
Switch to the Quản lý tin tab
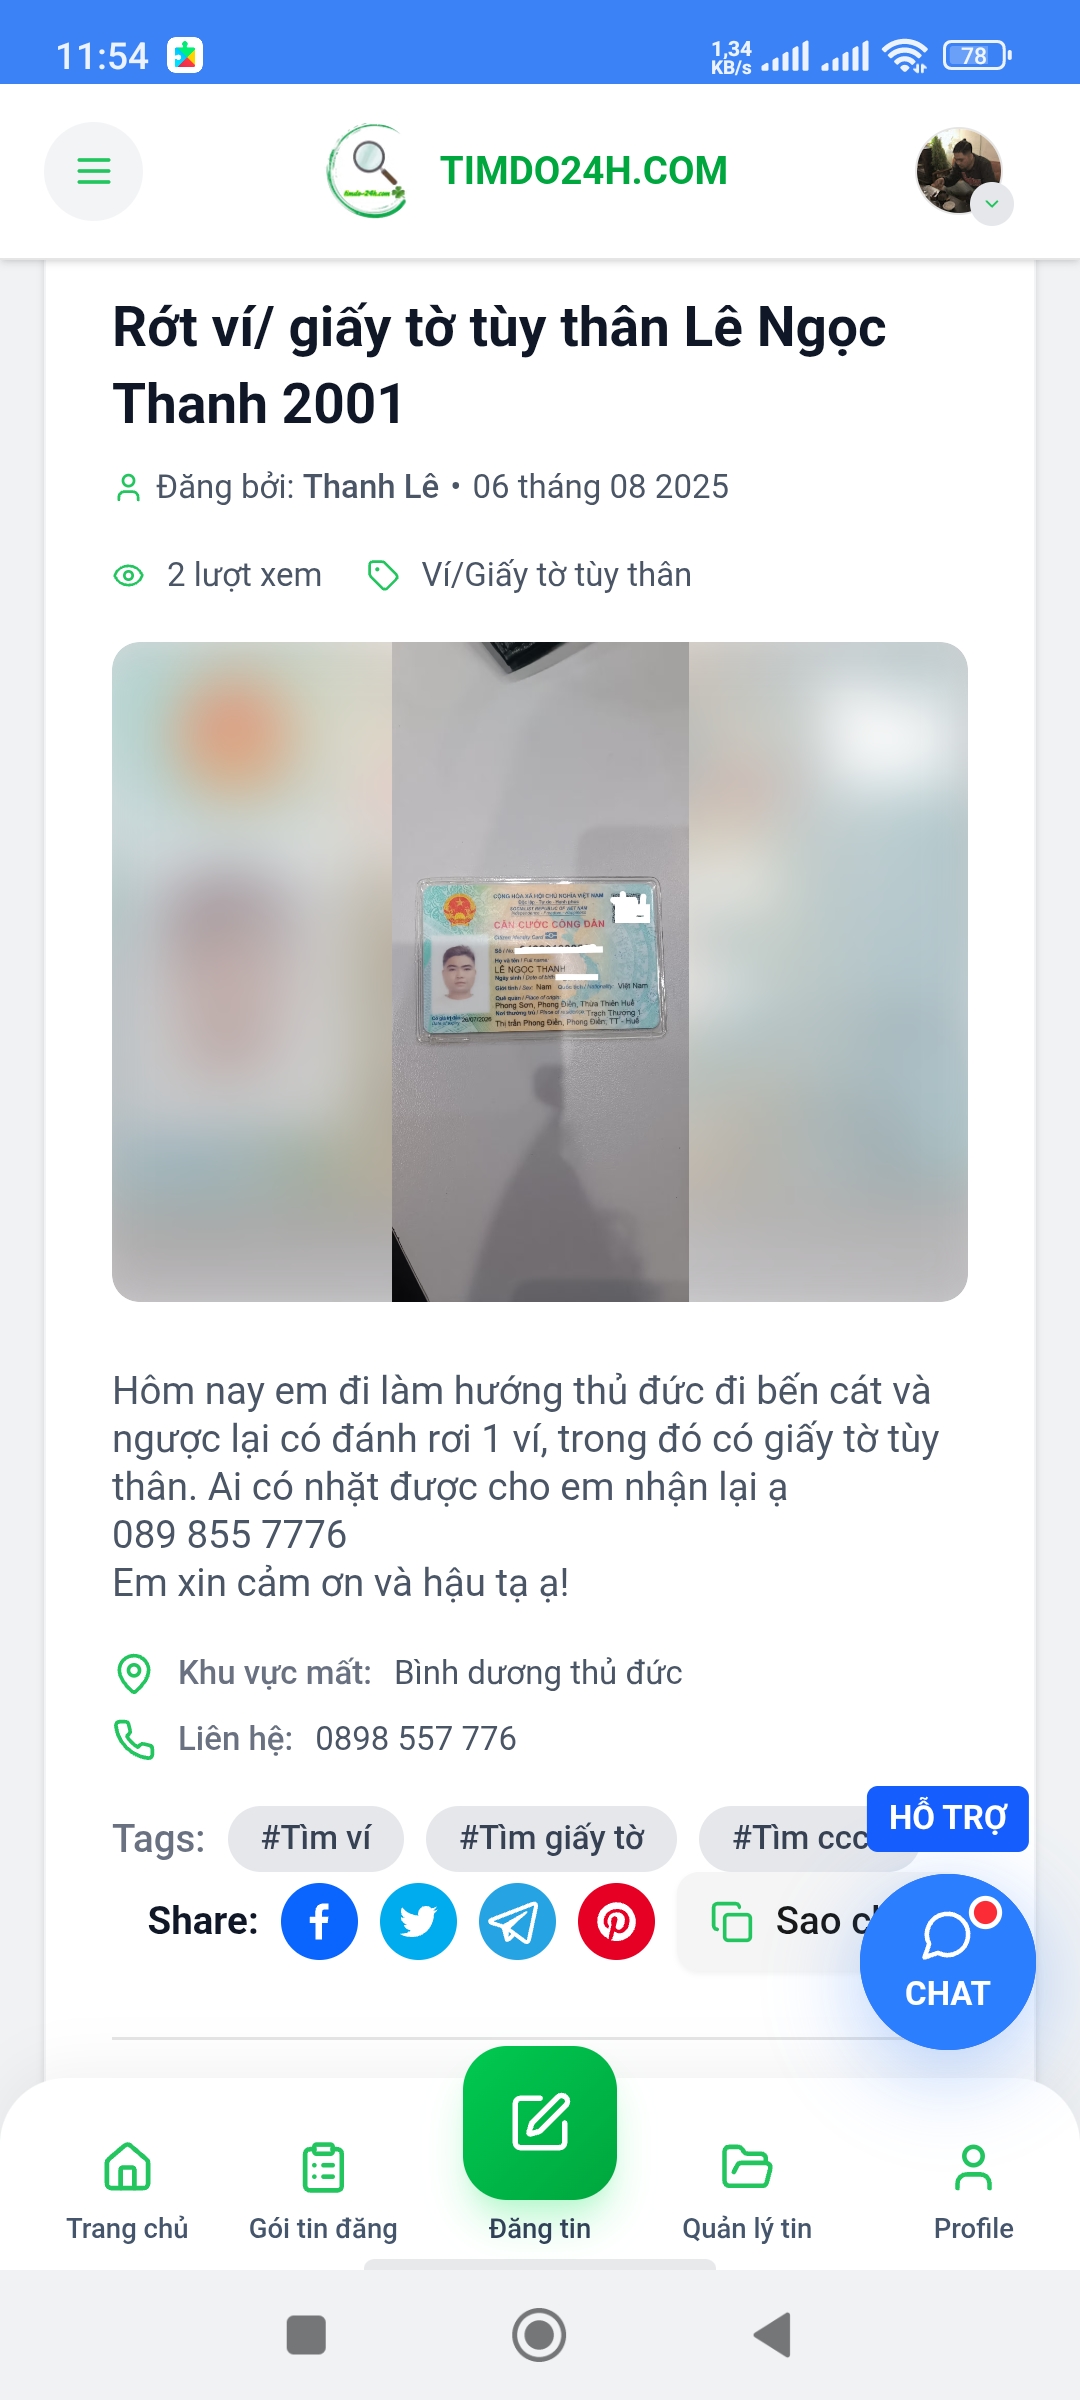[747, 2191]
